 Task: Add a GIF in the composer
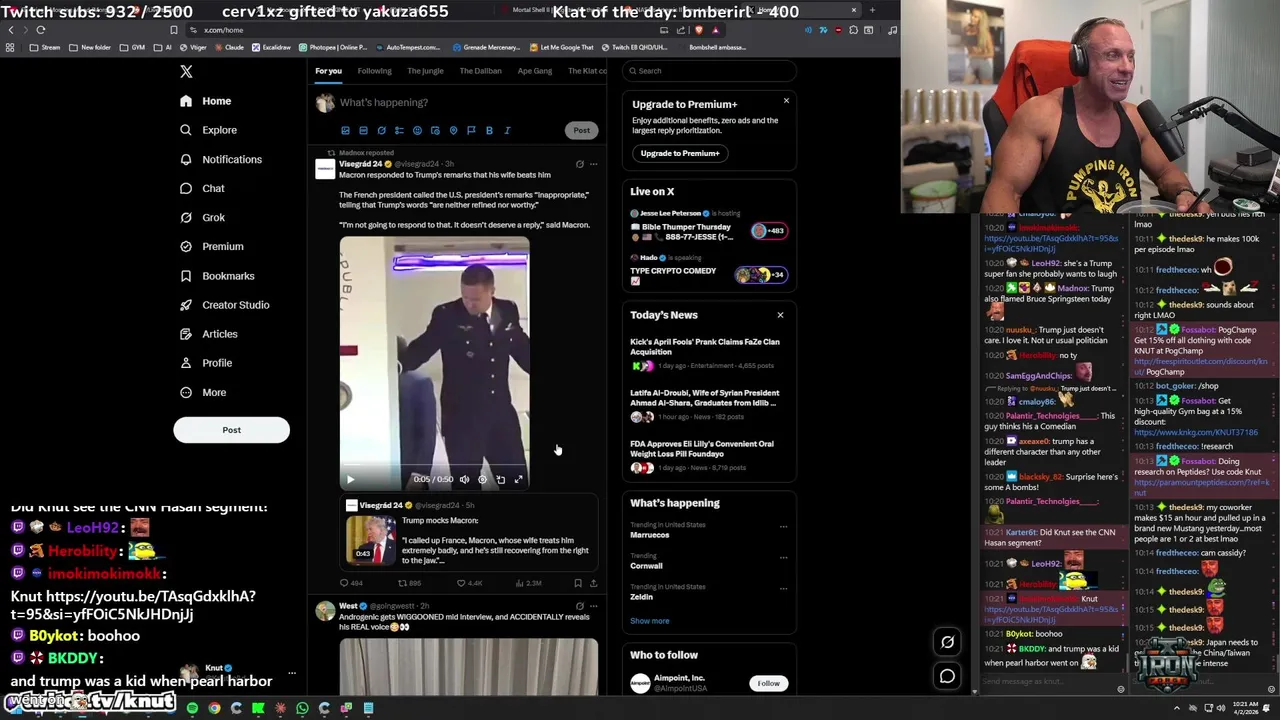363,130
